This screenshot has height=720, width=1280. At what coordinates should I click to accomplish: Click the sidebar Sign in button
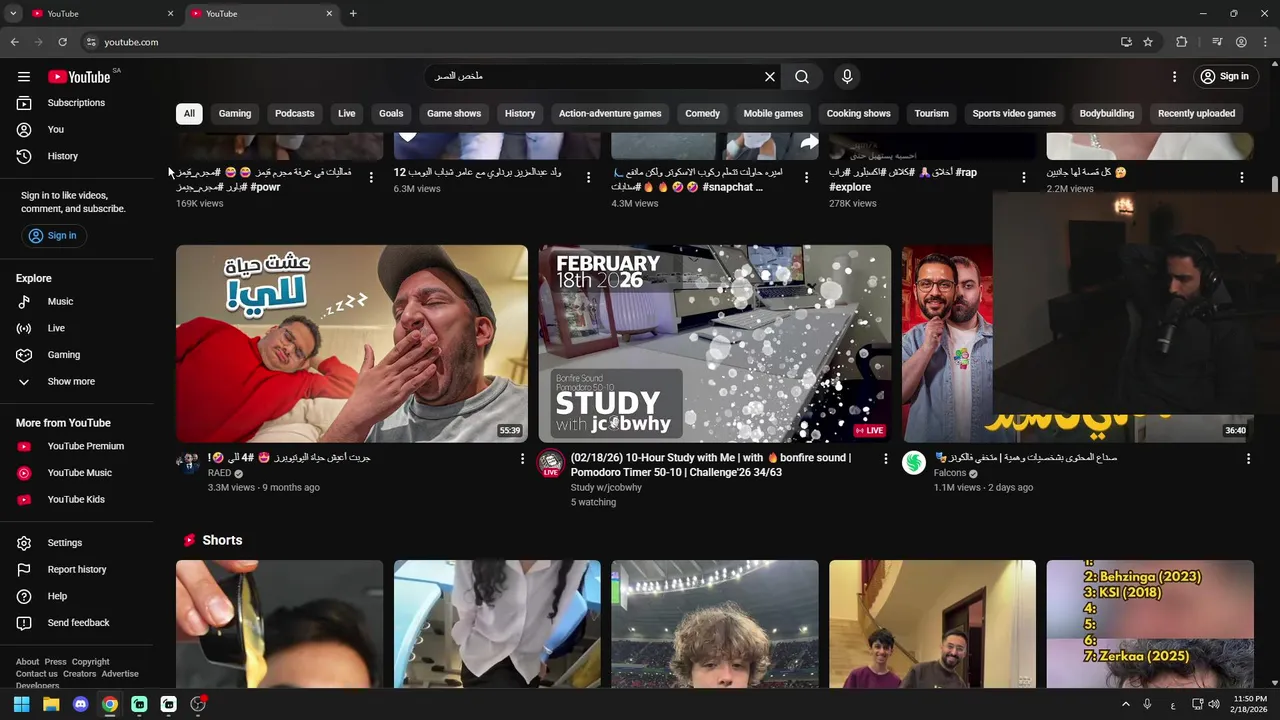[52, 236]
